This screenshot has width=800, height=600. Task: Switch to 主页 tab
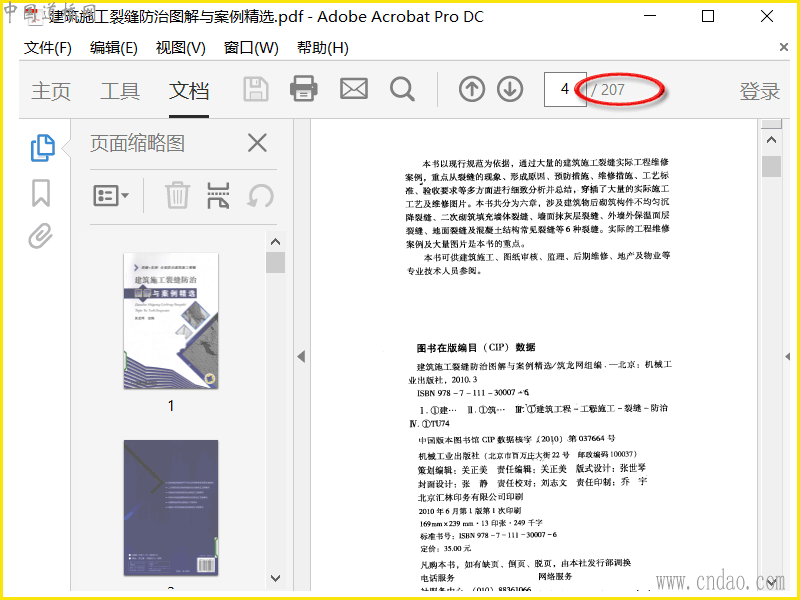point(51,91)
